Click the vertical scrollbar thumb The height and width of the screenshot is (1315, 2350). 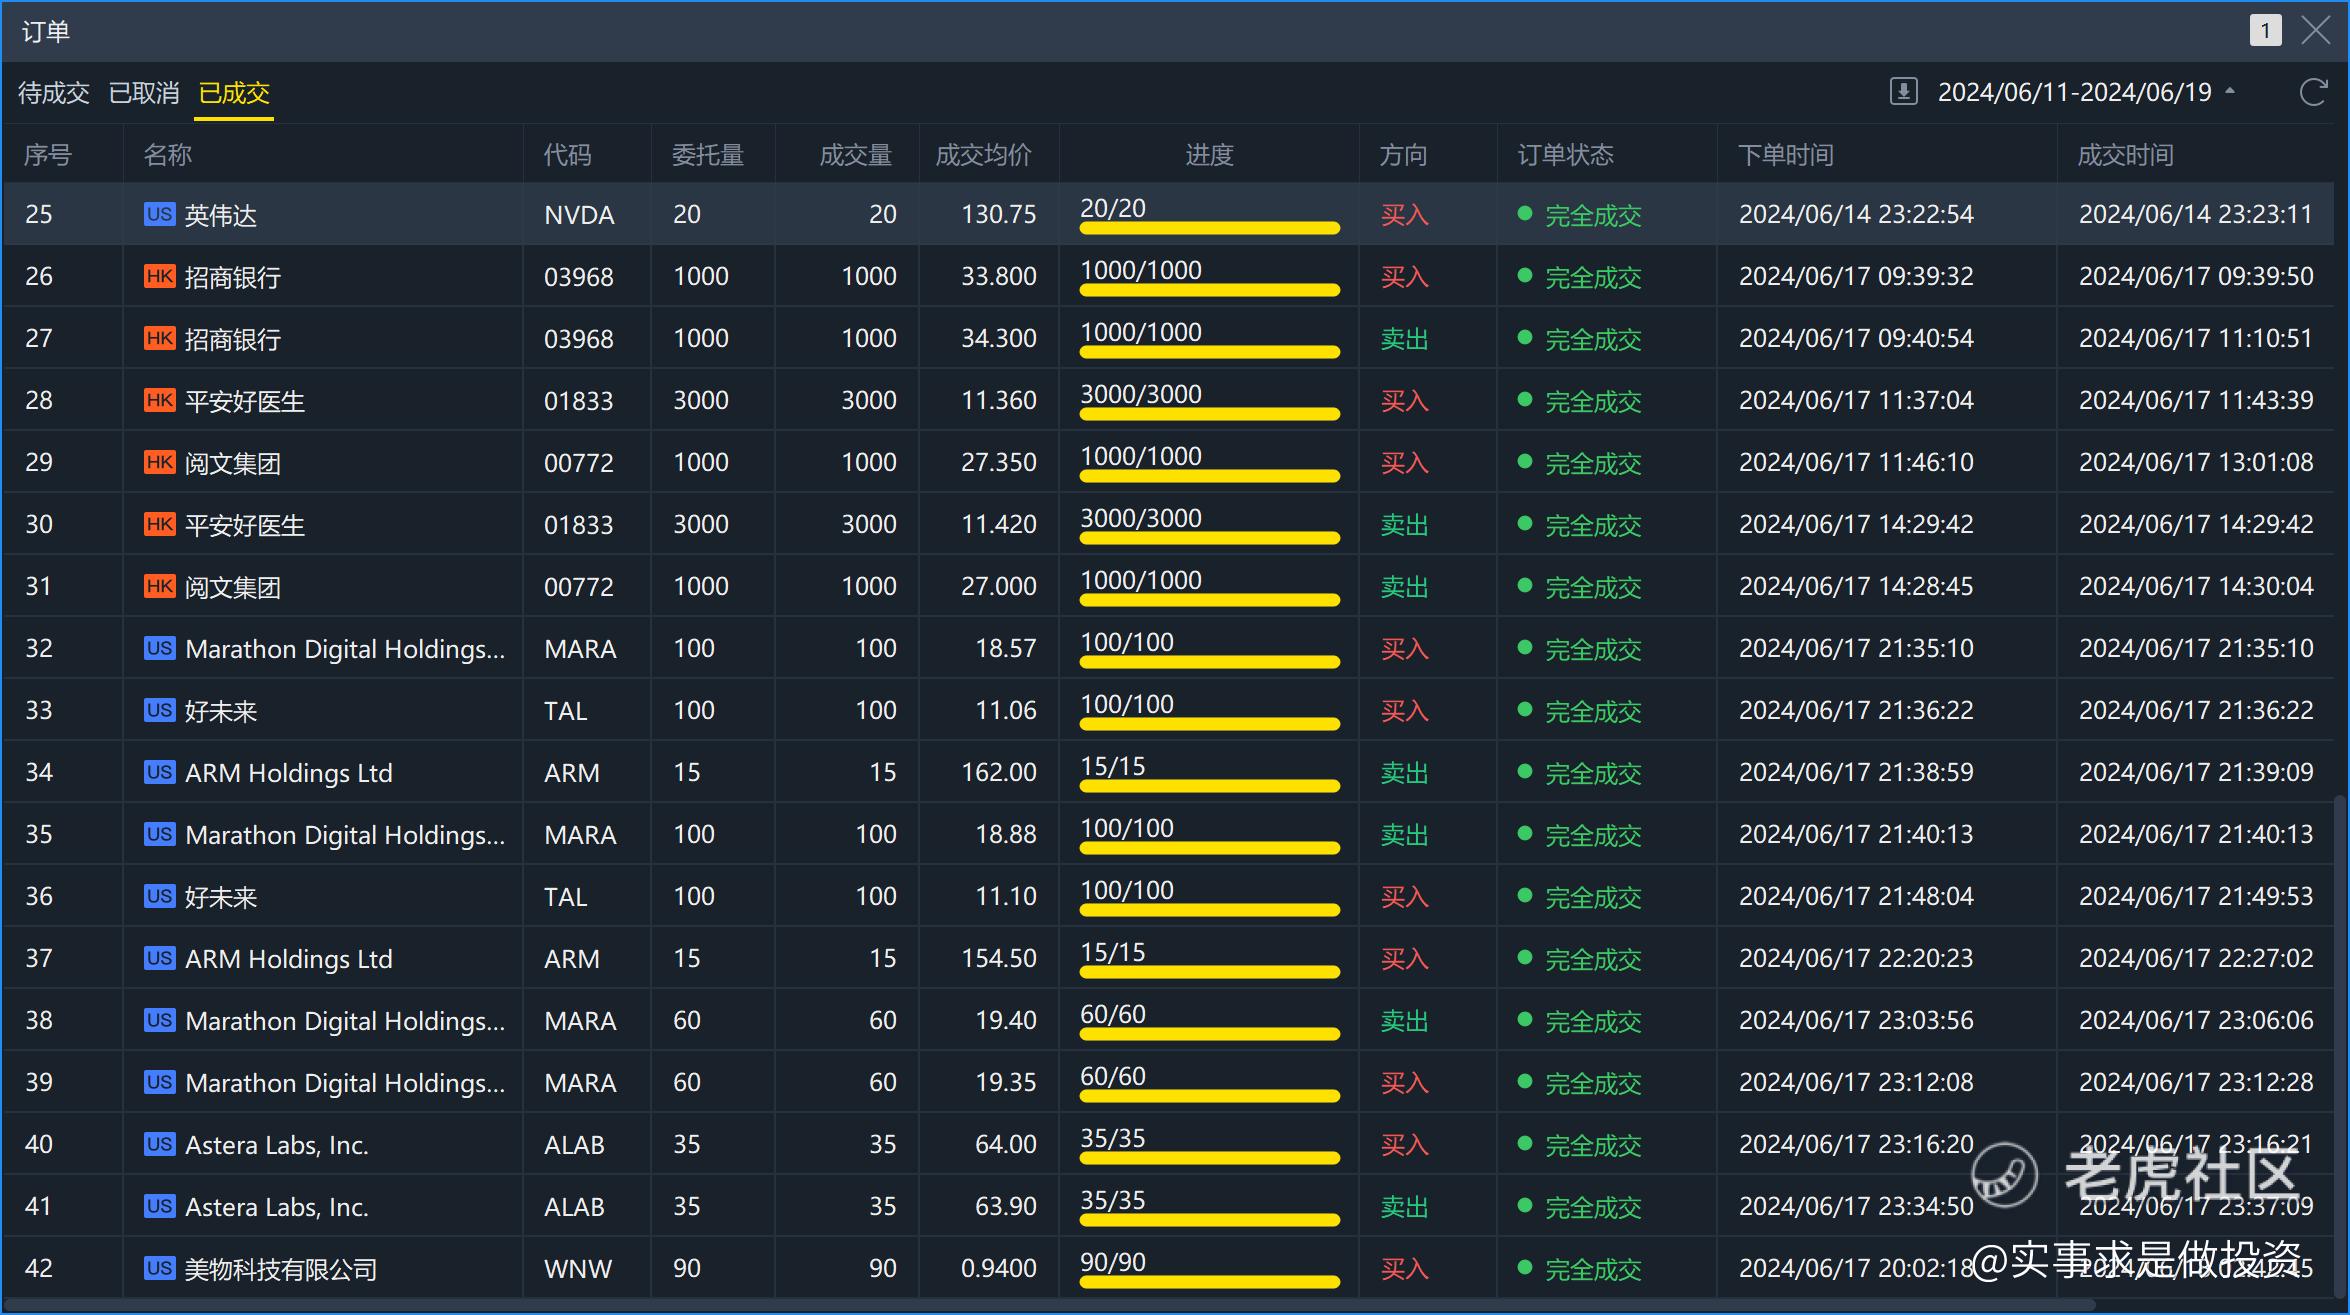(2338, 1045)
